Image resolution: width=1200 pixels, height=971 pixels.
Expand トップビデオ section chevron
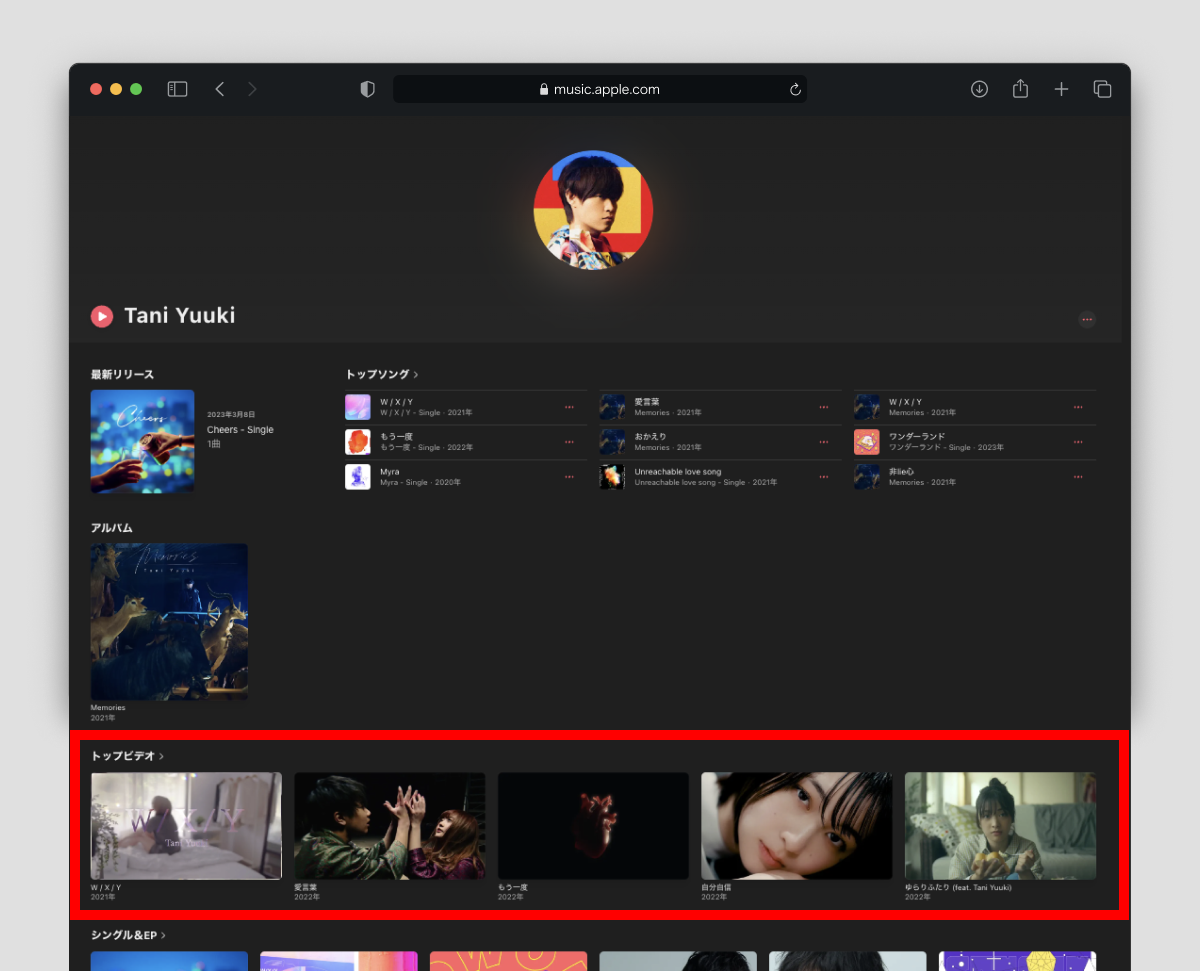click(162, 757)
